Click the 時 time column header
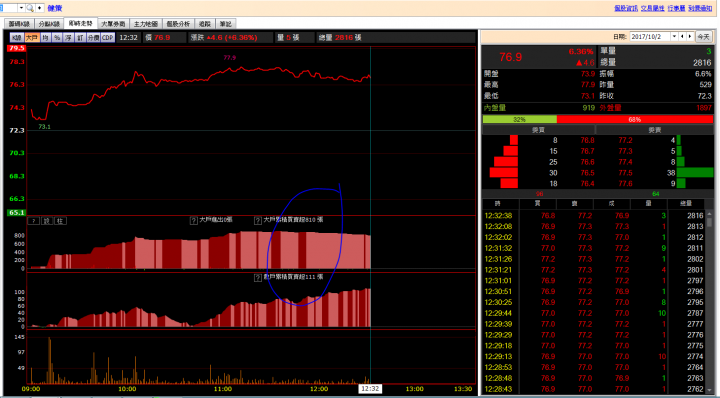This screenshot has height=398, width=720. pos(498,203)
